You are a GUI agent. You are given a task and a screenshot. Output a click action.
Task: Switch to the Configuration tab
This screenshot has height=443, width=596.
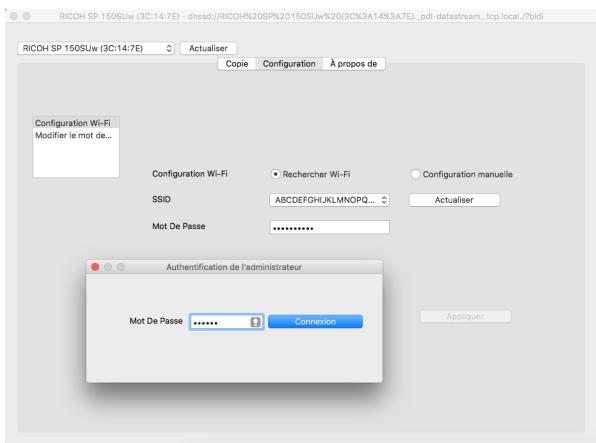pos(289,64)
